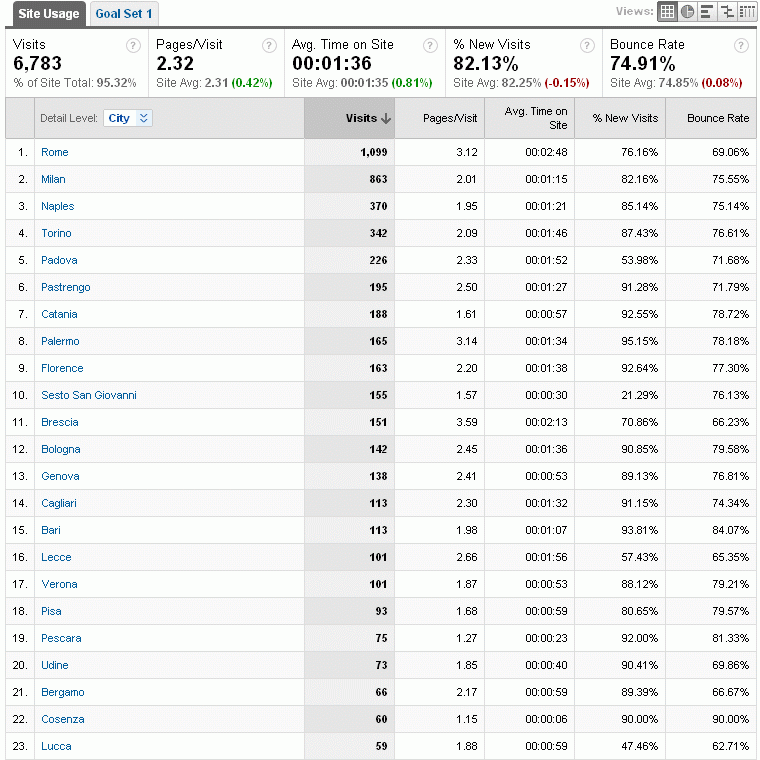Viewport: 760px width, 760px height.
Task: Select the Site Usage tab
Action: [x=48, y=14]
